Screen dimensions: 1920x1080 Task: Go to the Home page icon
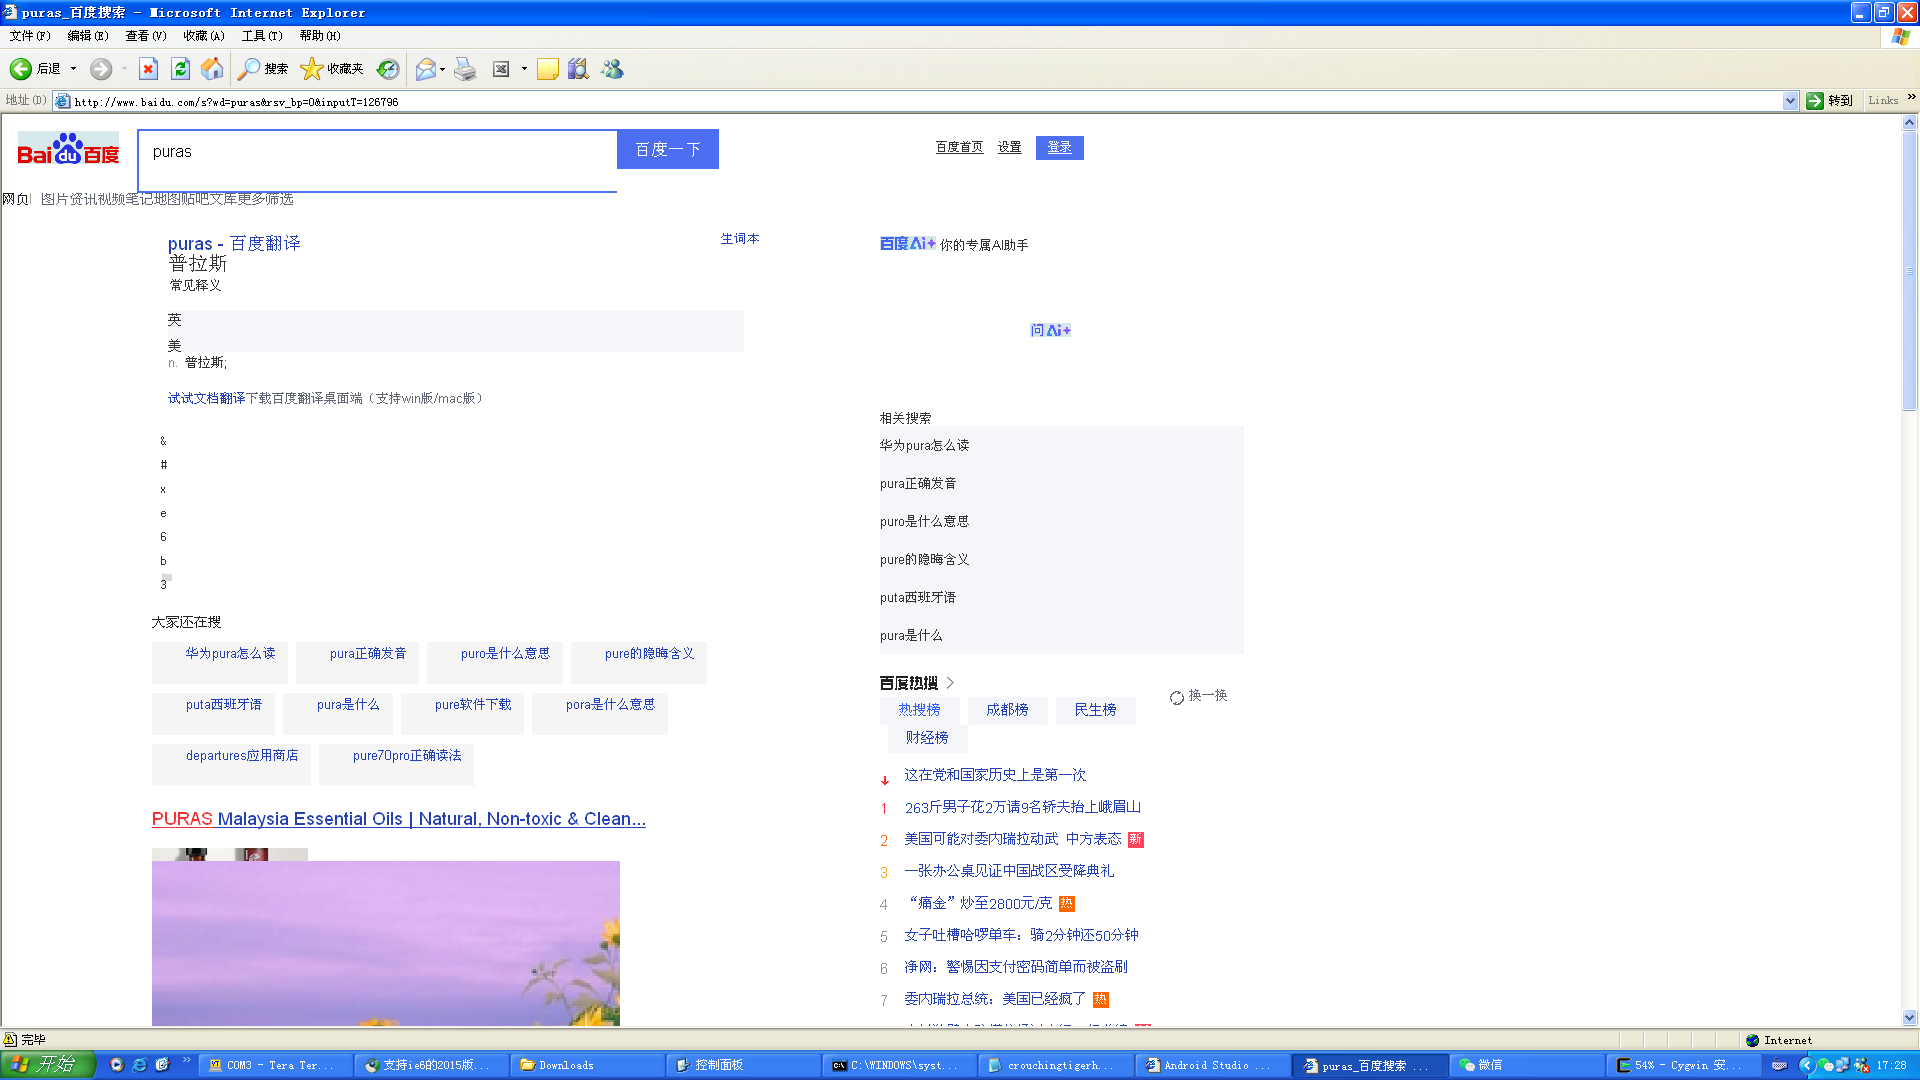tap(212, 69)
